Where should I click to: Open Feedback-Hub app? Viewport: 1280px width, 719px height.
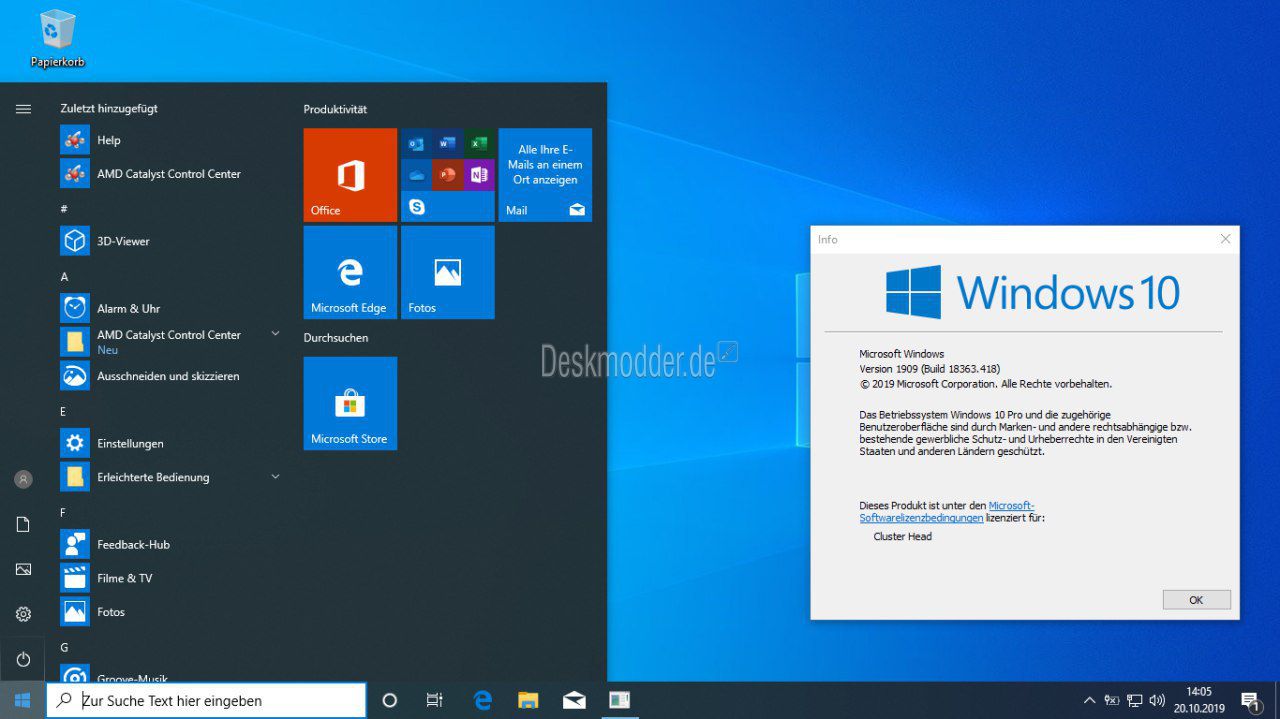coord(170,544)
